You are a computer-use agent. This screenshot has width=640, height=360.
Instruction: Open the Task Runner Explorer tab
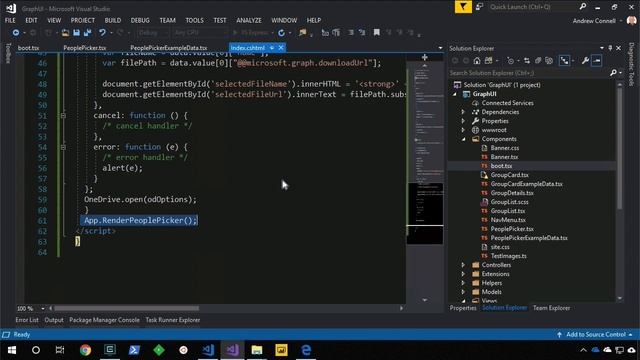(x=173, y=320)
